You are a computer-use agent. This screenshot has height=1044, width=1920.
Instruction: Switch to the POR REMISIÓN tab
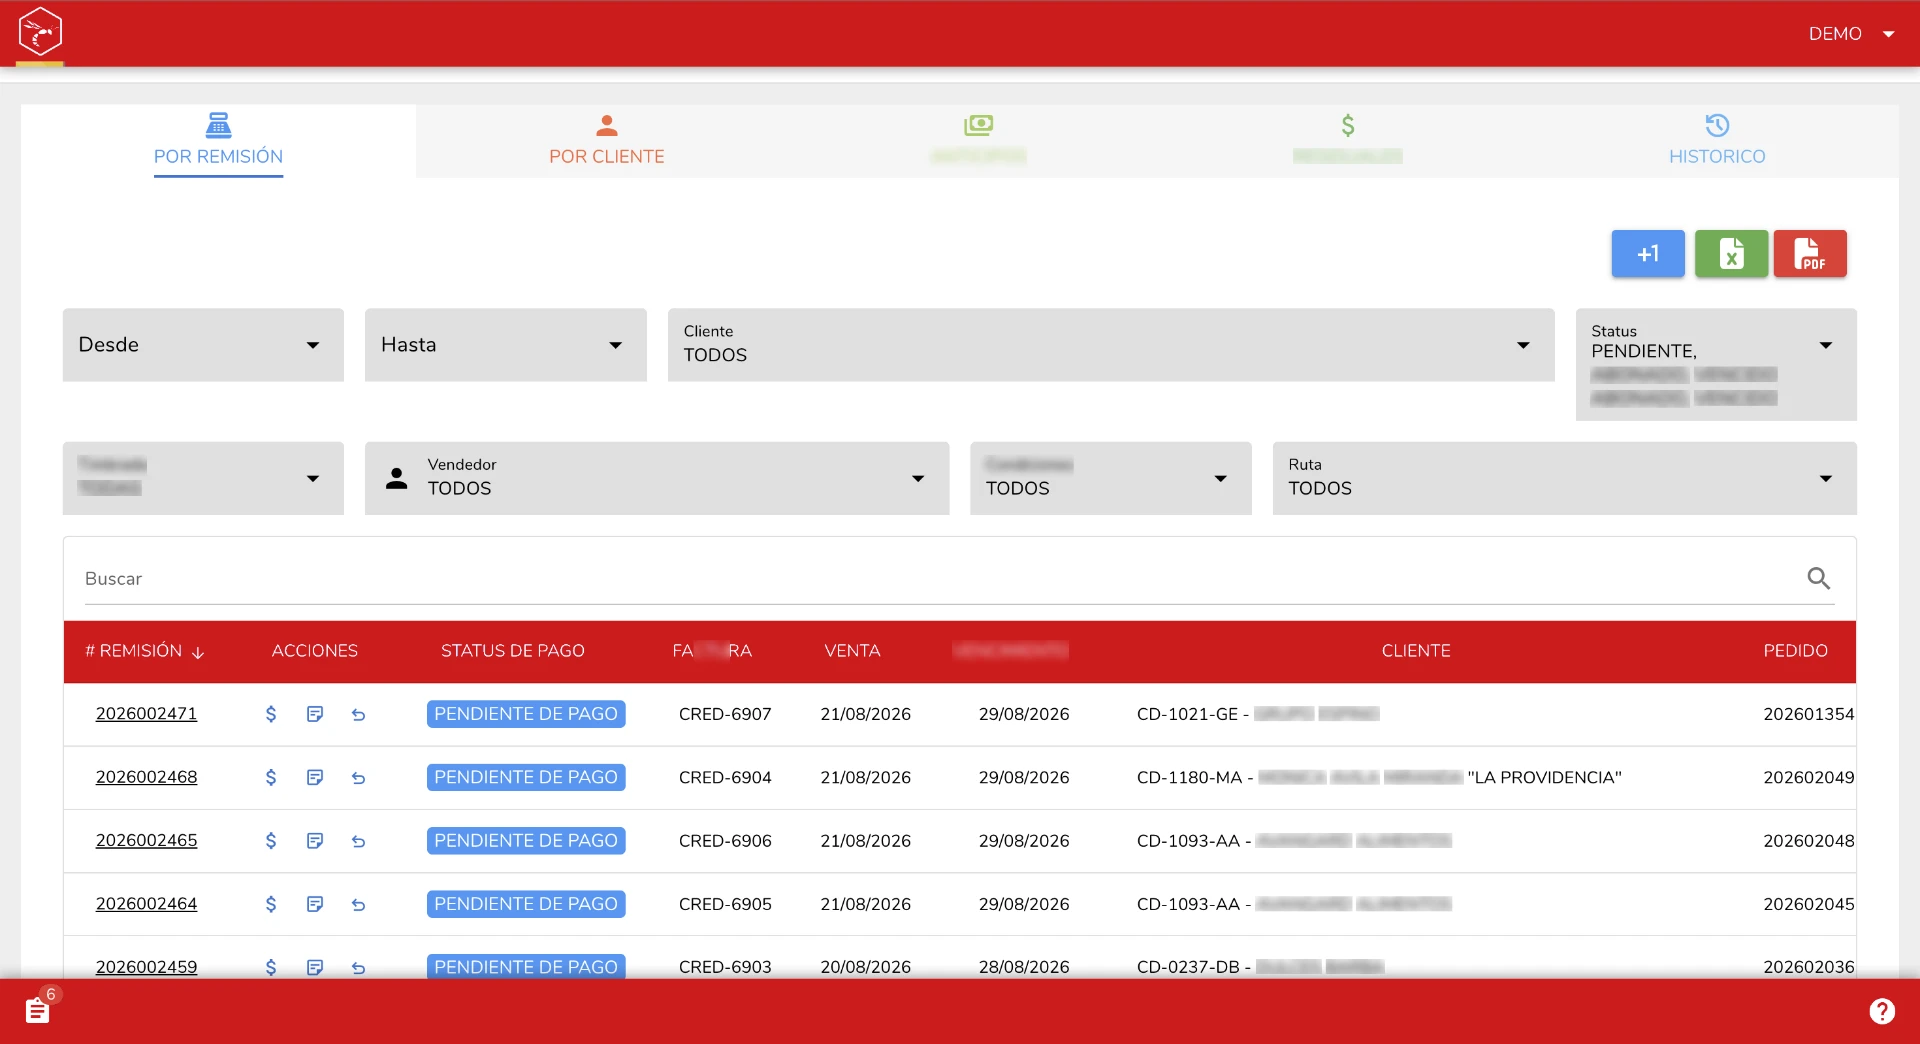pos(218,141)
